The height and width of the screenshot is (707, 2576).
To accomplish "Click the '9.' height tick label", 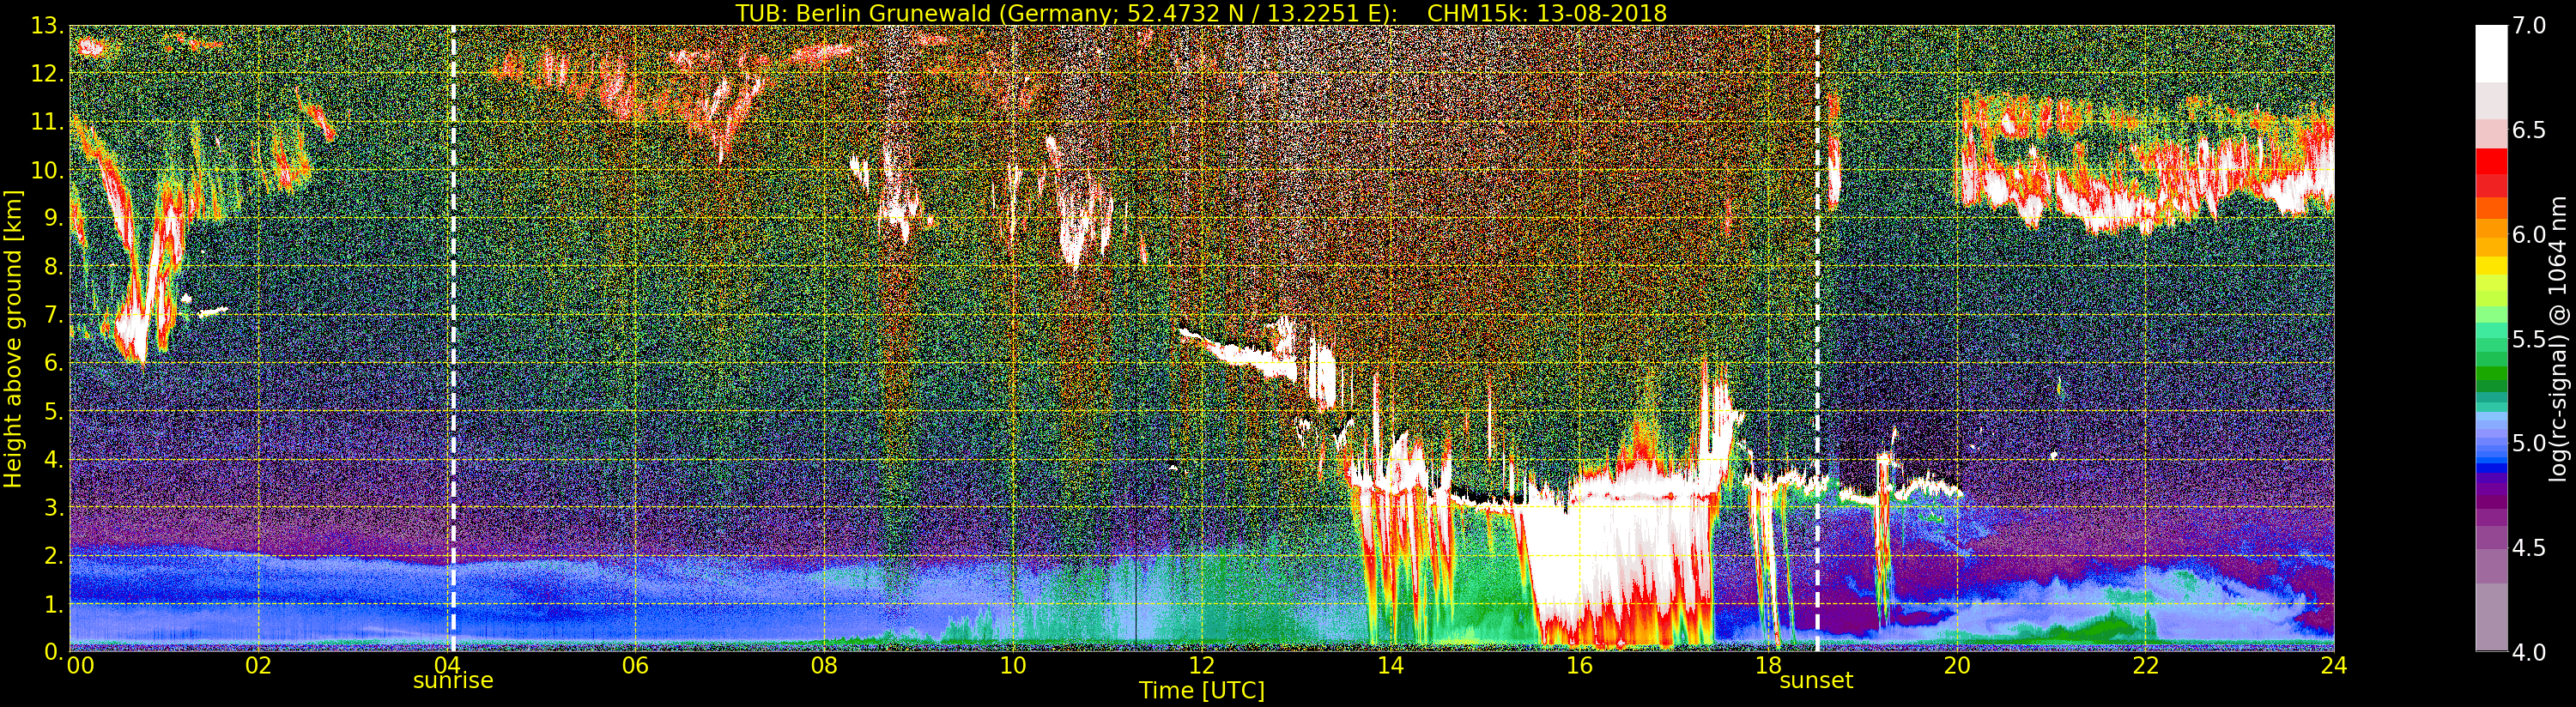I will coord(53,218).
